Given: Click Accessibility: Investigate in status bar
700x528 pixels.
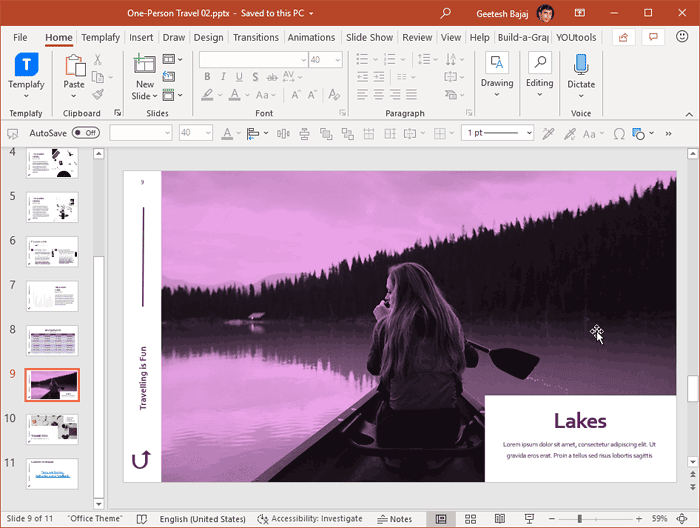Looking at the screenshot, I should (310, 519).
